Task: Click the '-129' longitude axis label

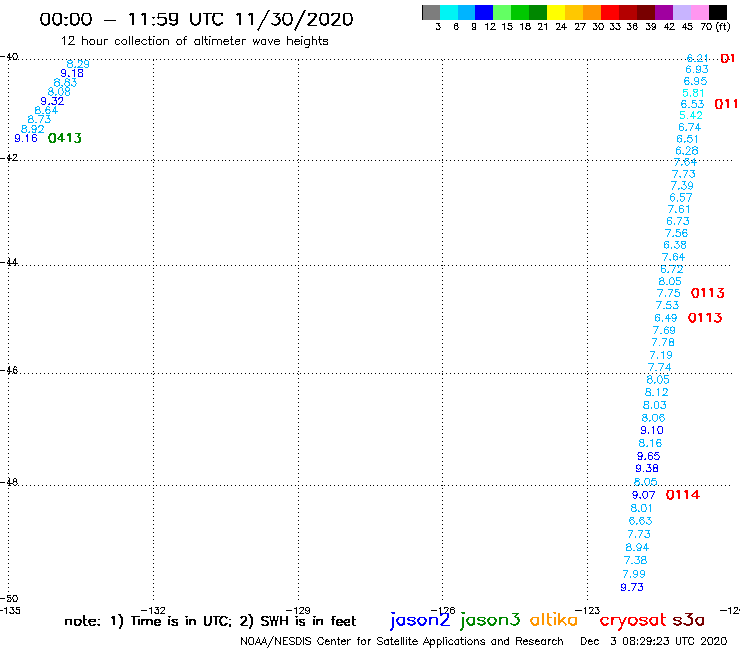Action: (x=298, y=610)
